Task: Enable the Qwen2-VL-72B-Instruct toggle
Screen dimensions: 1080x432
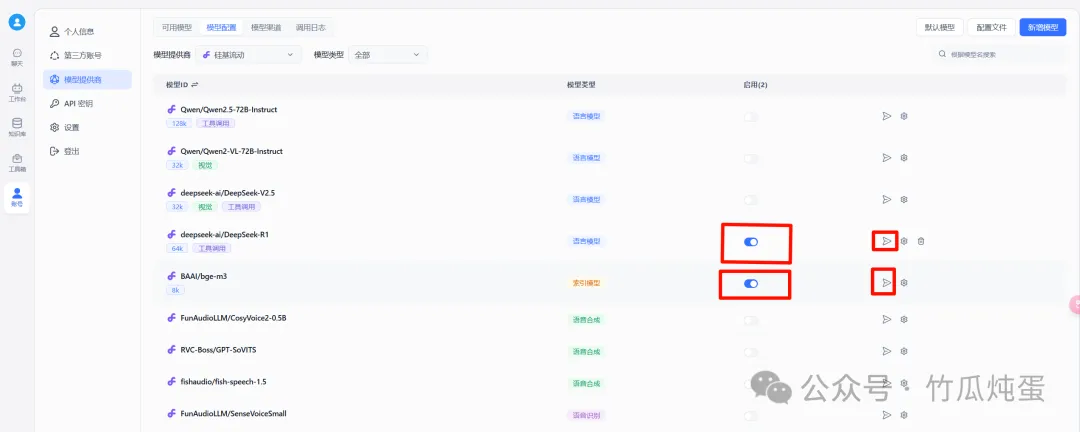Action: [x=751, y=158]
